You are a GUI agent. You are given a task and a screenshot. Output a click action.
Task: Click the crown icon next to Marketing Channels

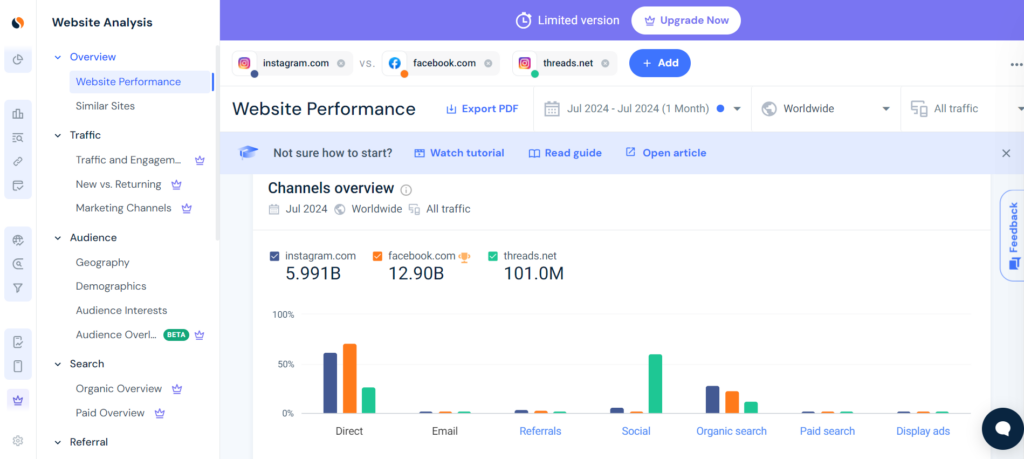pyautogui.click(x=187, y=208)
